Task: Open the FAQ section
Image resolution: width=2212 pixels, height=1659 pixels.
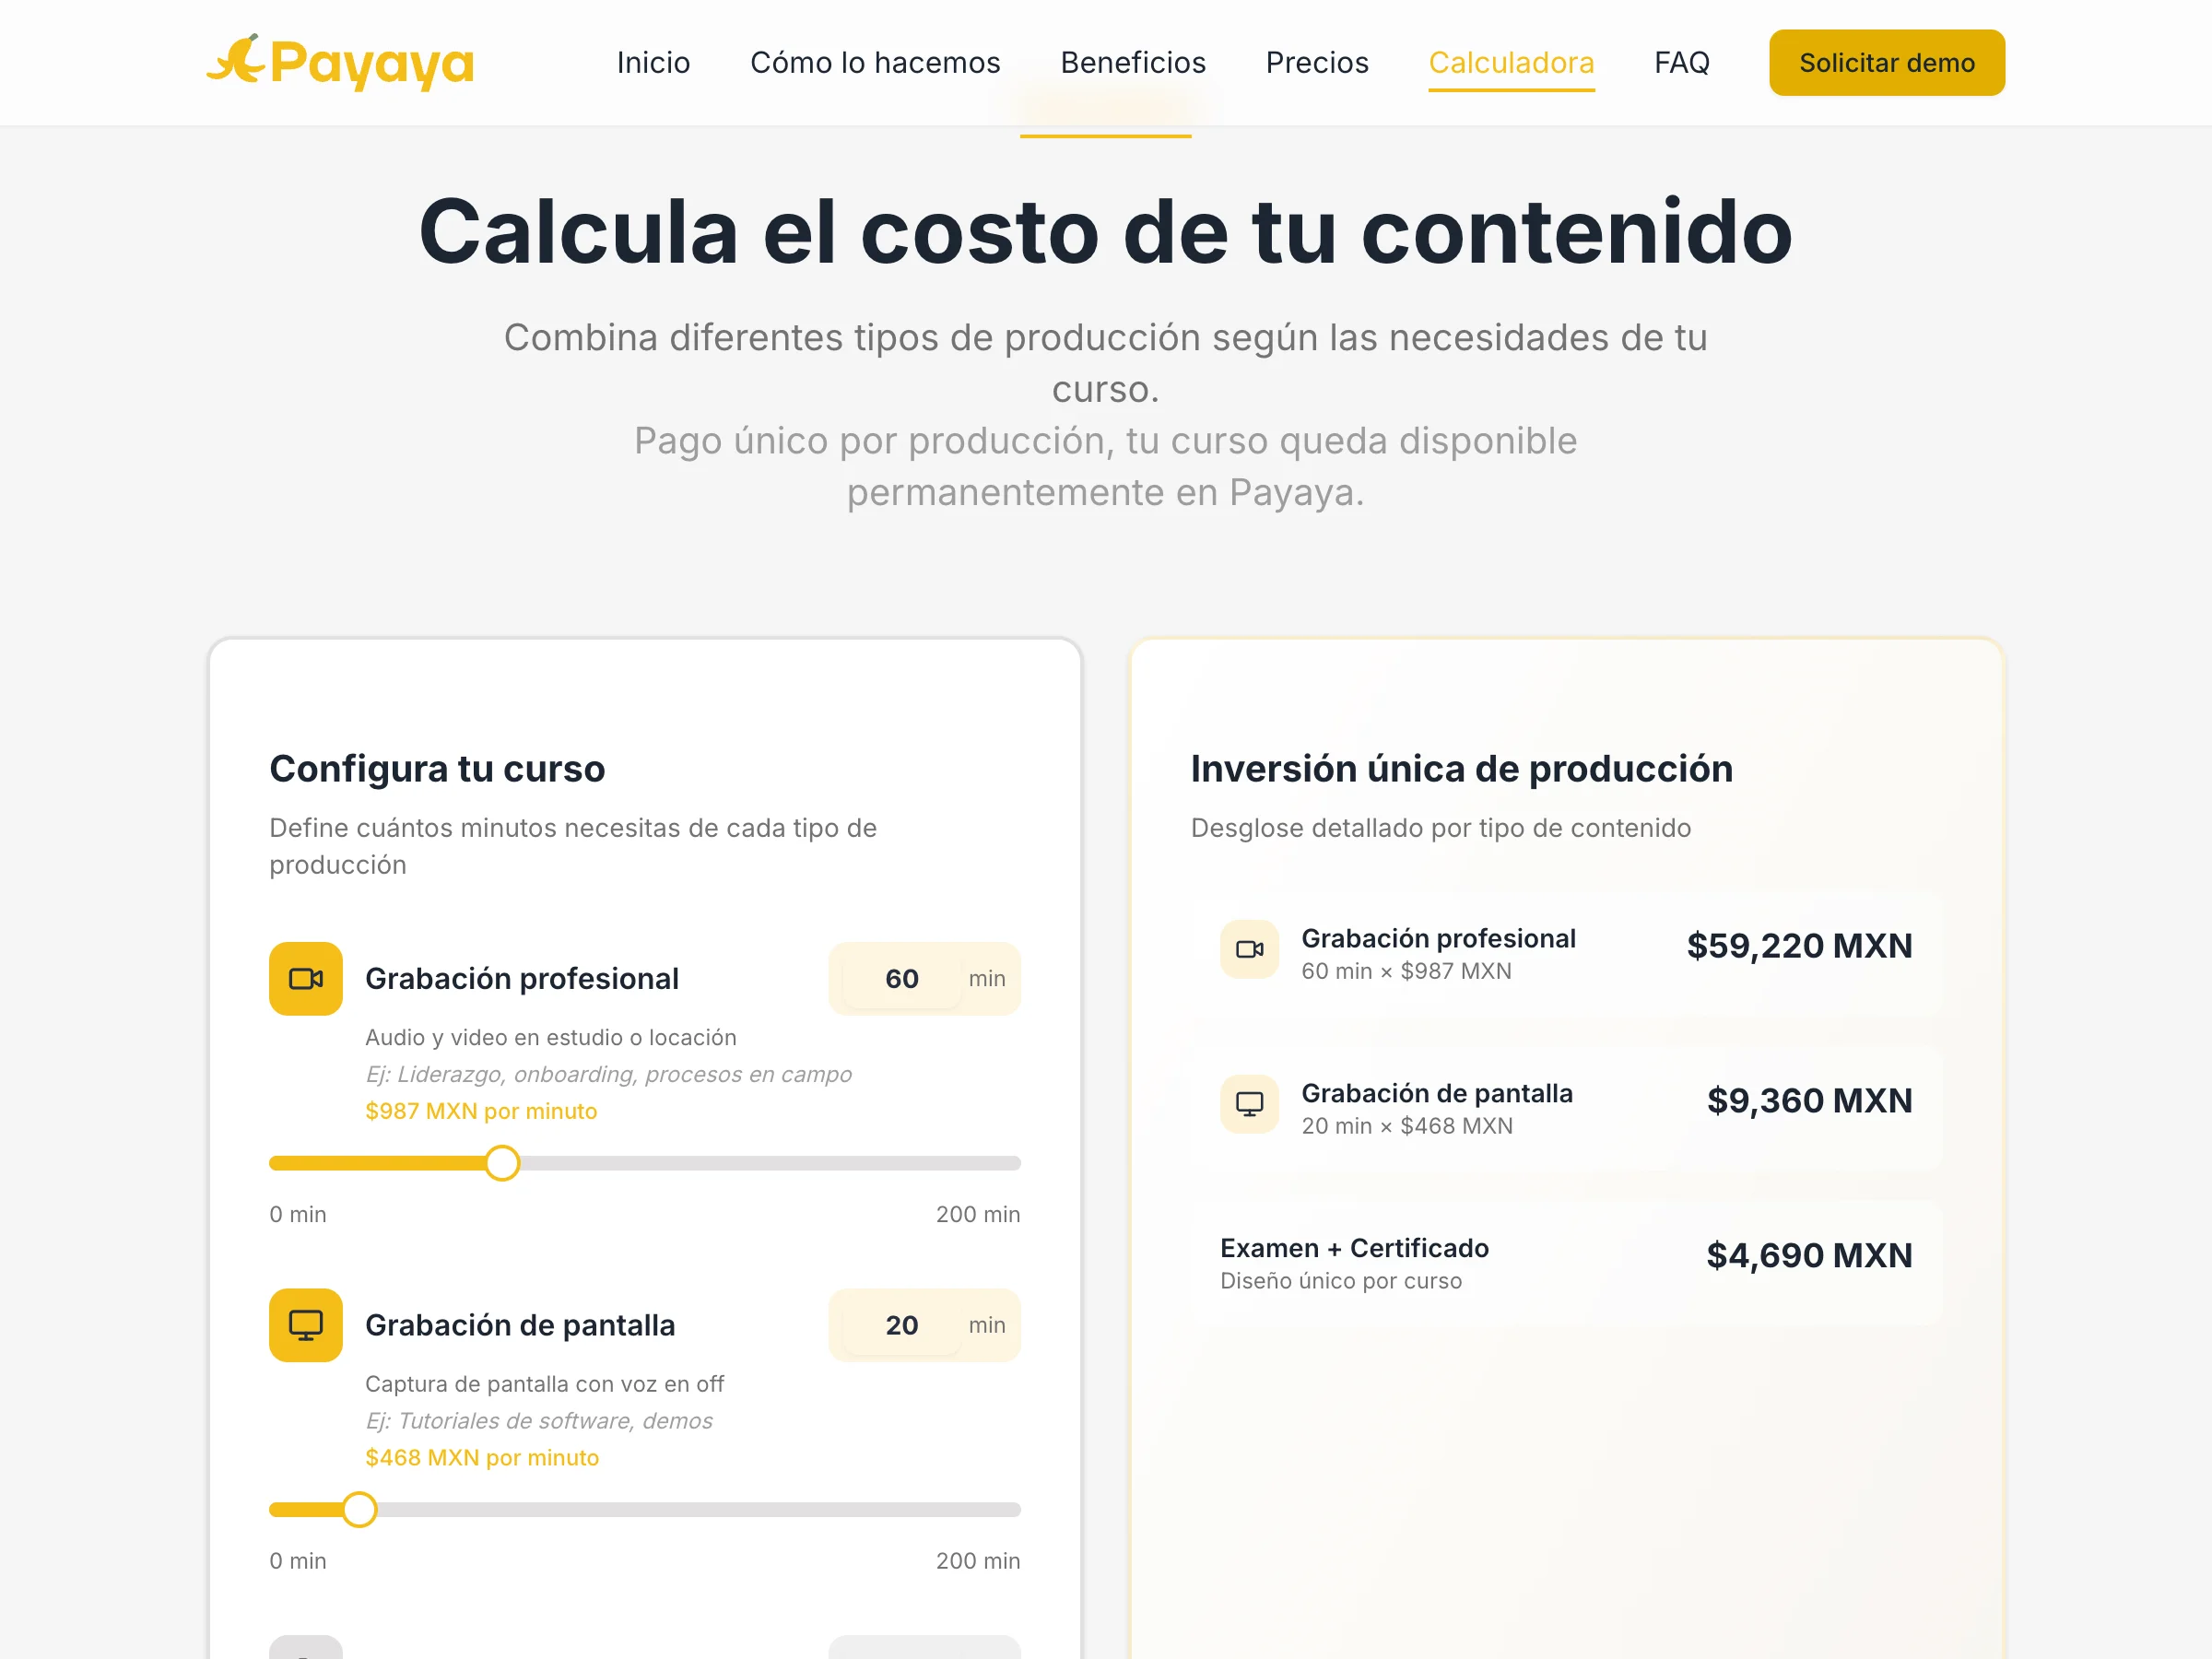Action: [1681, 62]
